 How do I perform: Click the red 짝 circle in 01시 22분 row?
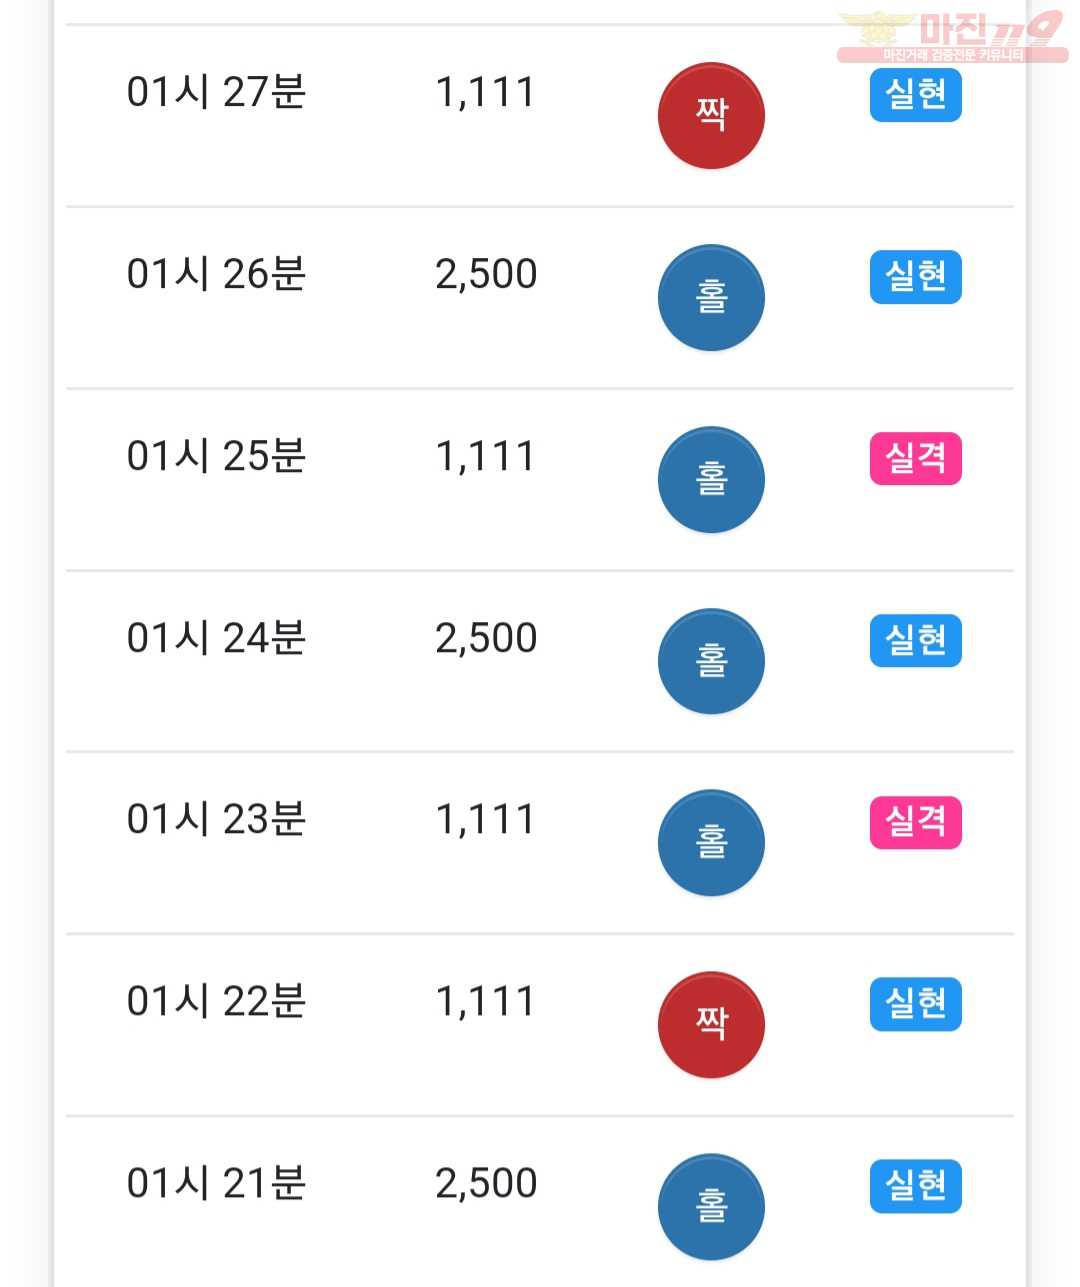tap(711, 1025)
